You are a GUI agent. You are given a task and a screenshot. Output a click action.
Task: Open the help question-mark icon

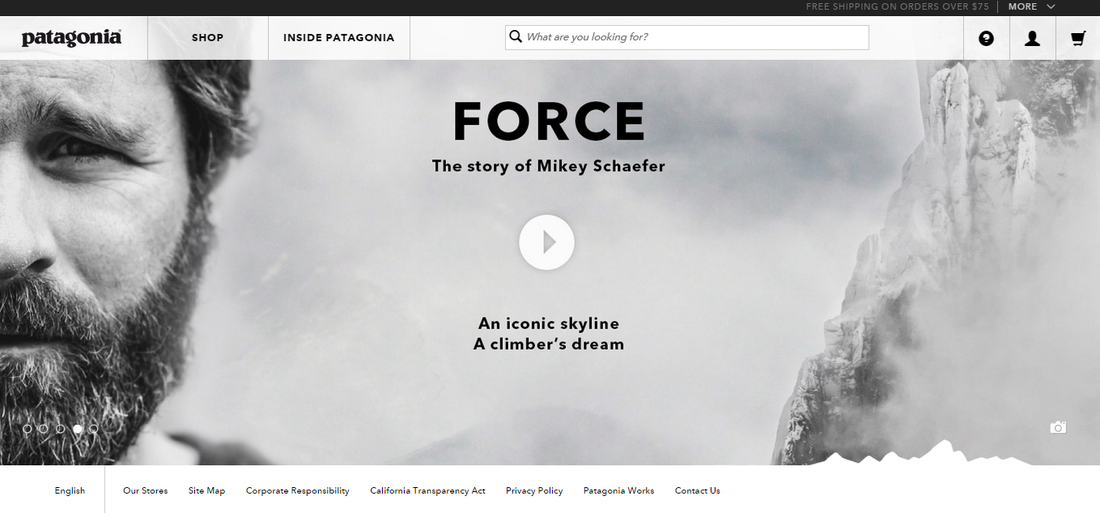[986, 39]
